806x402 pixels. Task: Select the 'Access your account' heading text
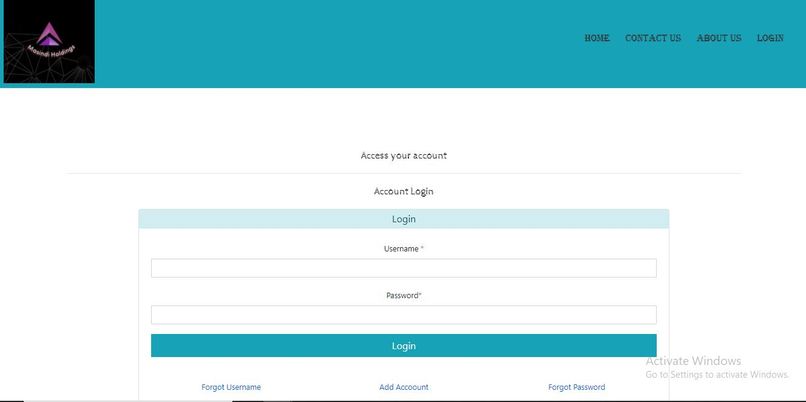pyautogui.click(x=404, y=155)
